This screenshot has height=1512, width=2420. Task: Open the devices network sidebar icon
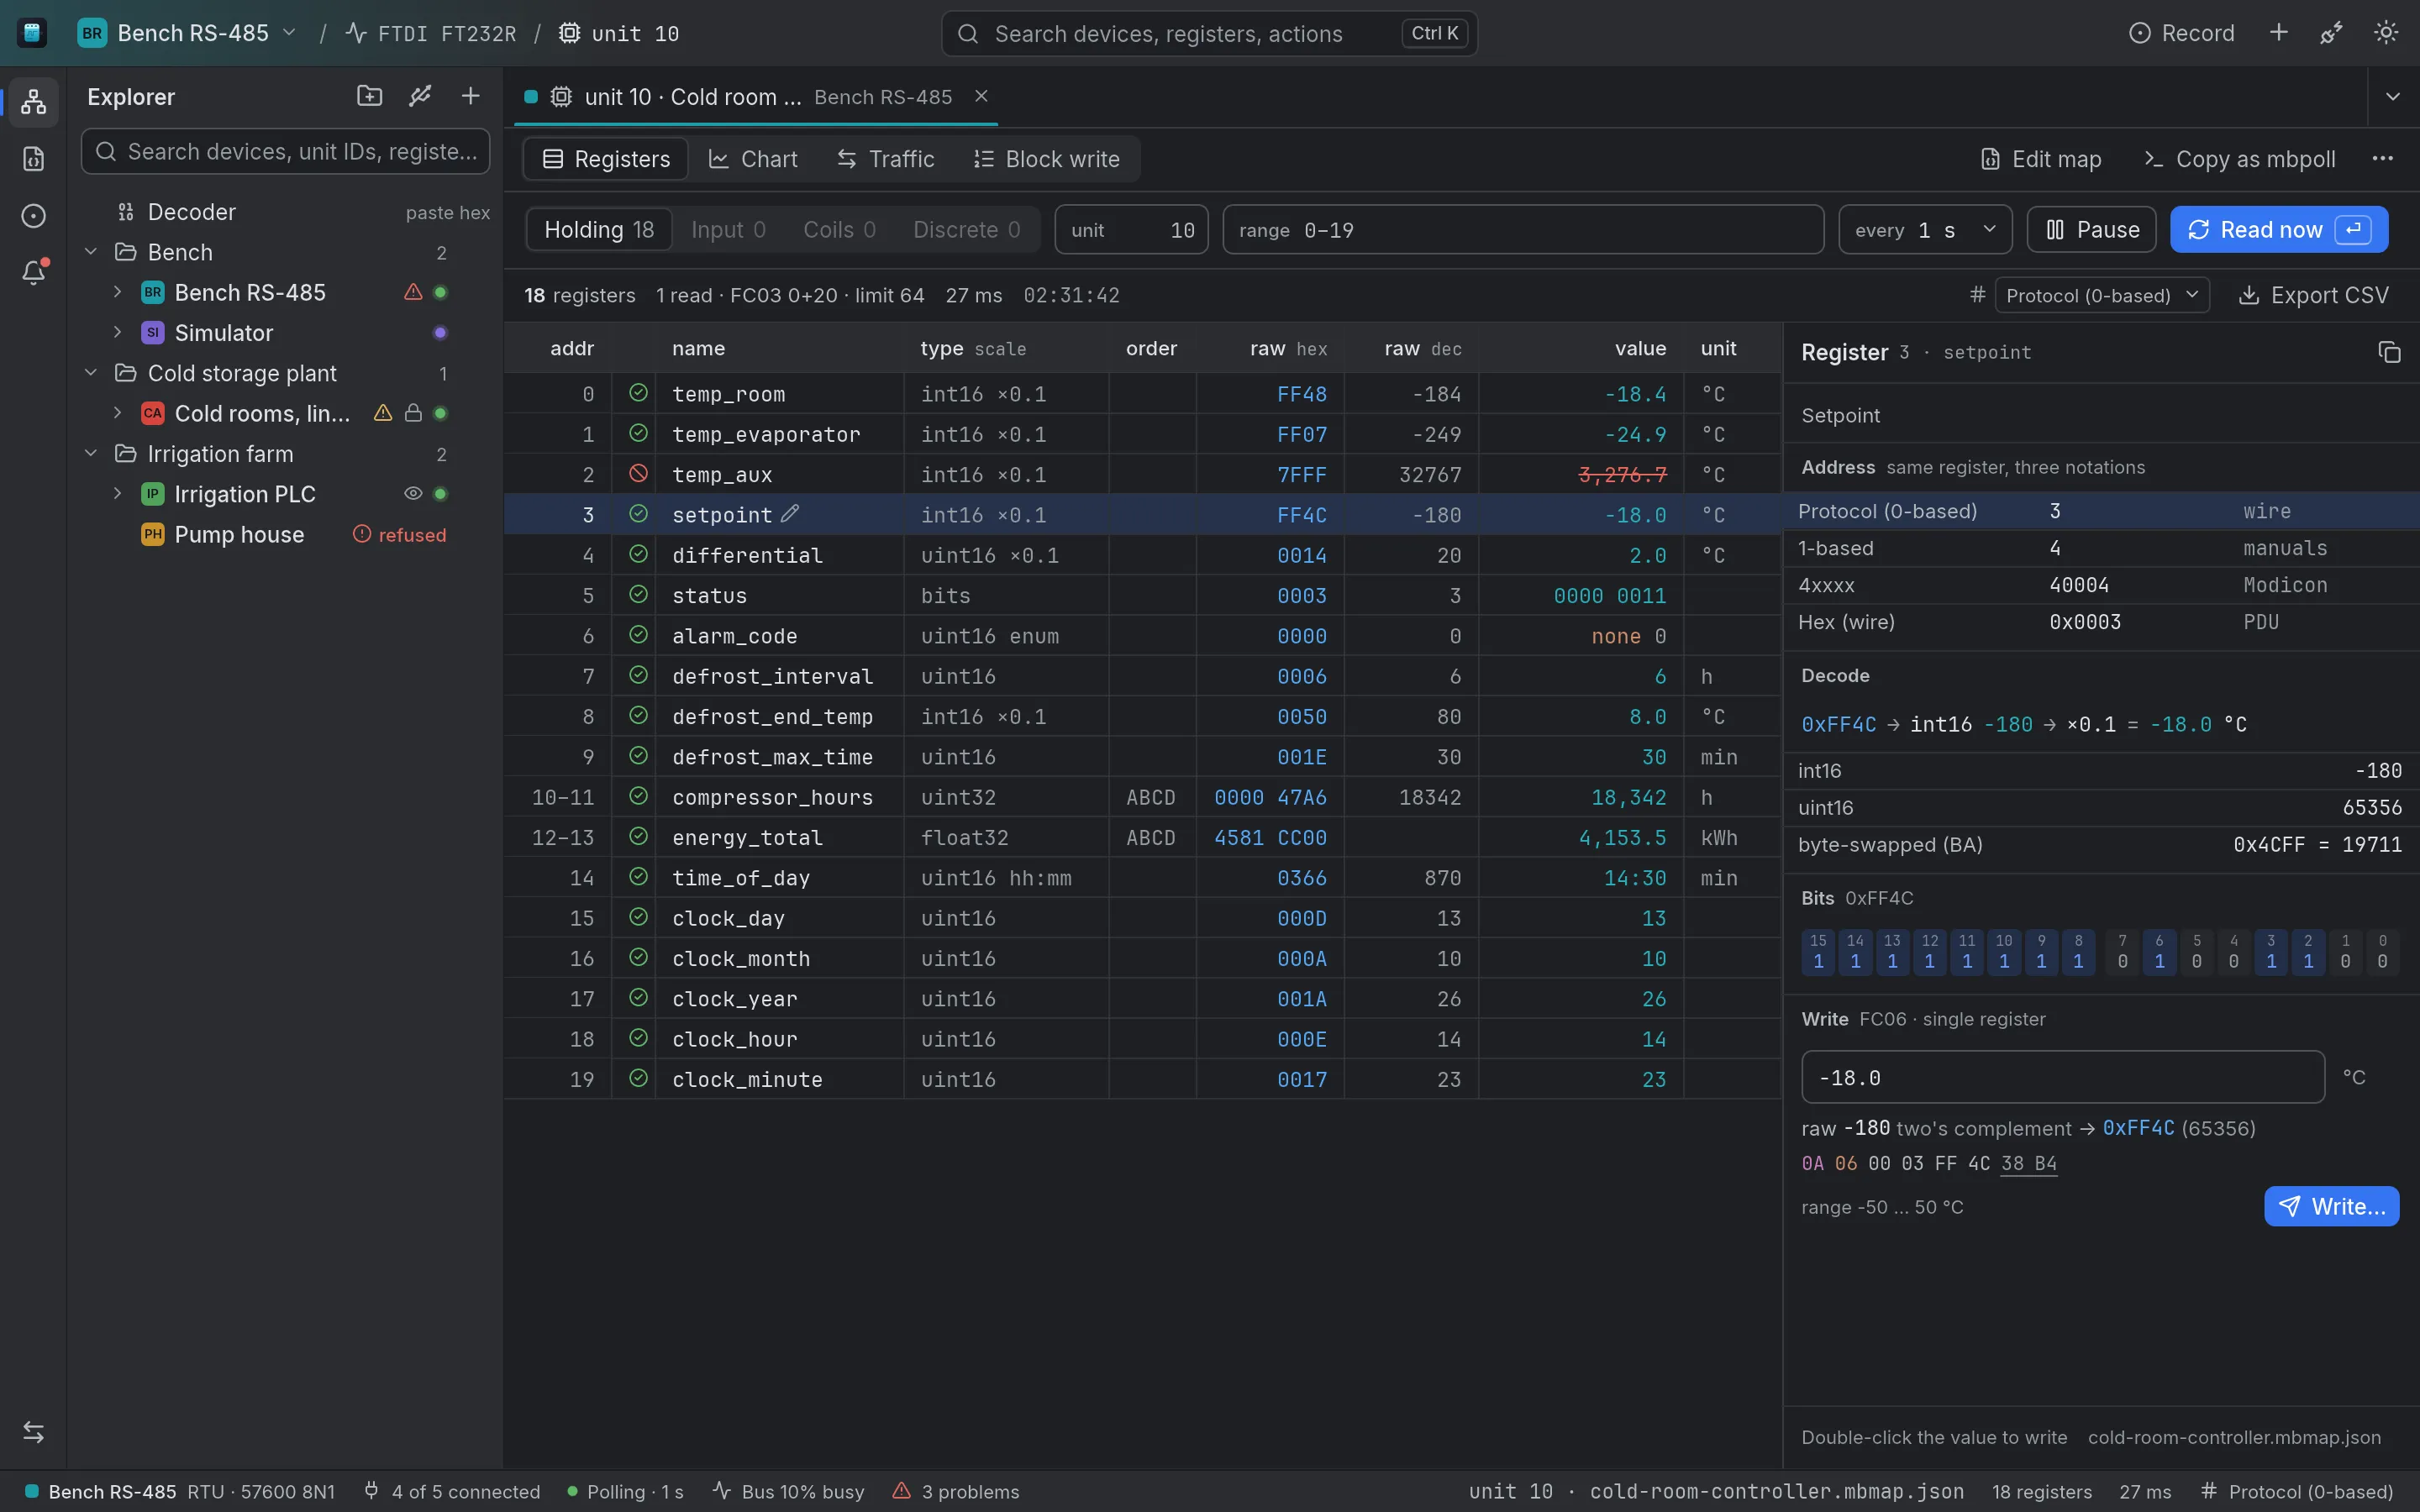pyautogui.click(x=33, y=101)
